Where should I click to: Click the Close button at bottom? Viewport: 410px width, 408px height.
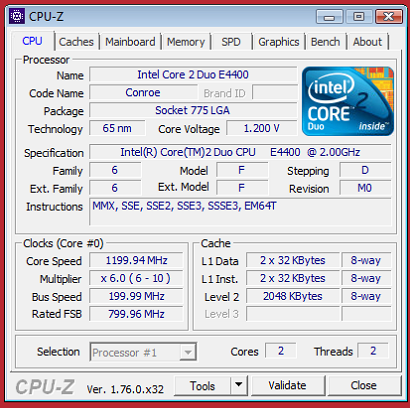(364, 385)
